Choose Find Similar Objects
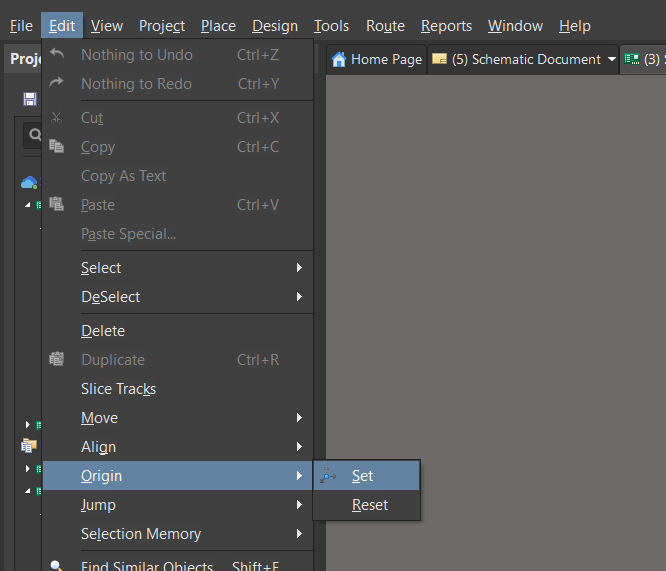666x571 pixels. point(178,564)
